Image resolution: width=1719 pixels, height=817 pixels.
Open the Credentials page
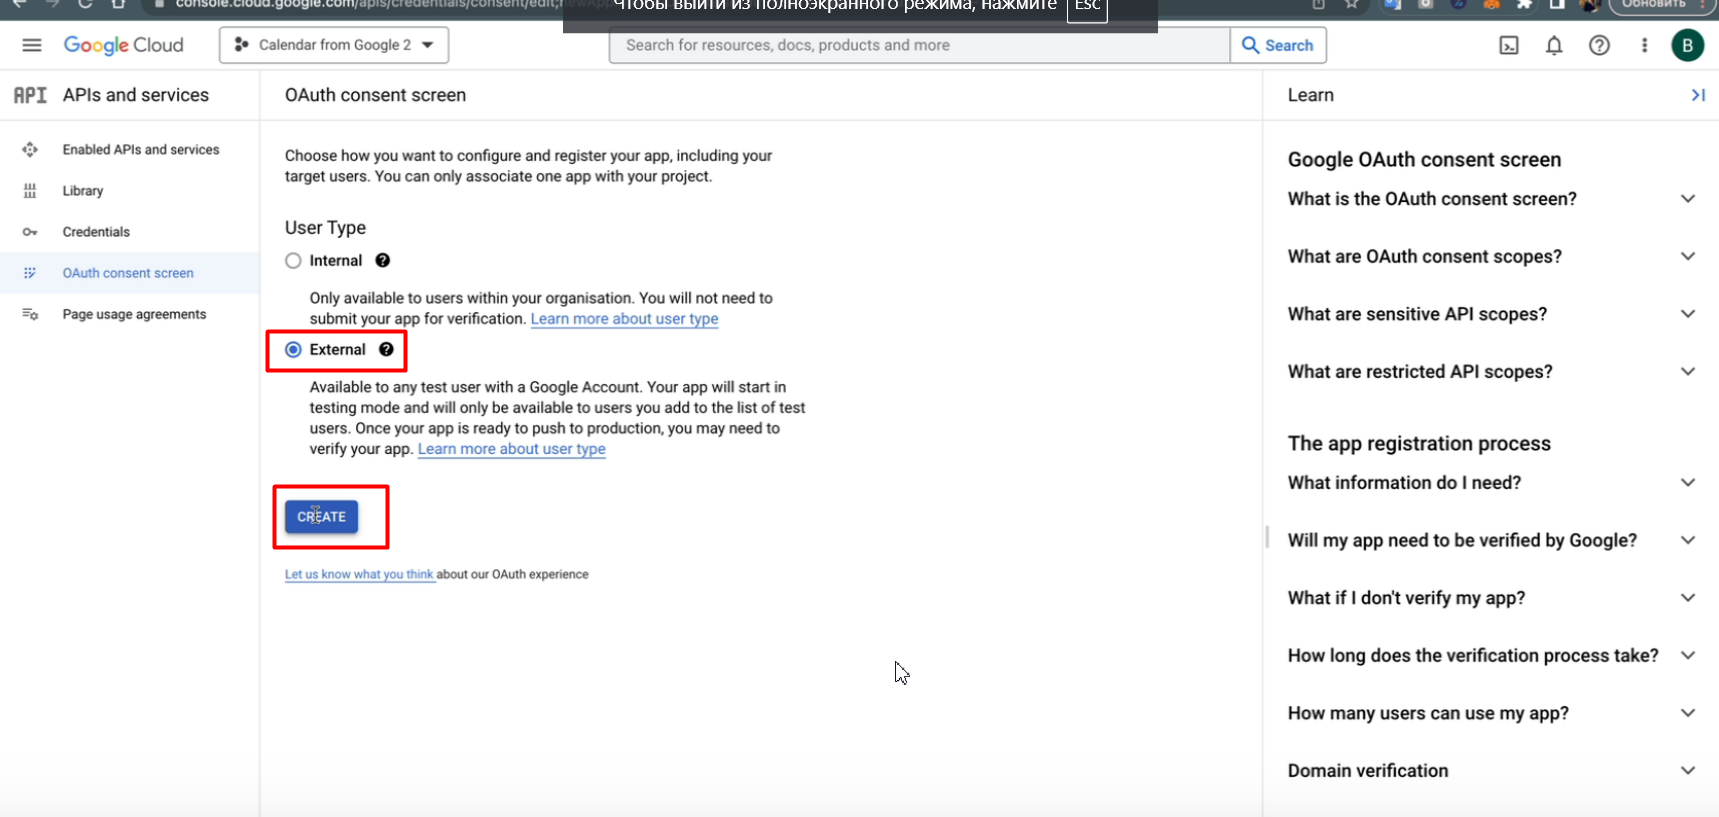(96, 232)
